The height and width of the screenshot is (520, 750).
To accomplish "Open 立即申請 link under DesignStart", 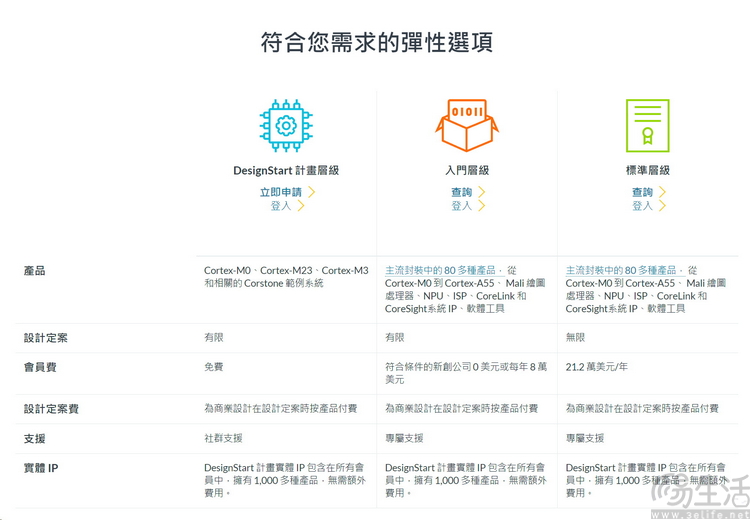I will click(281, 192).
